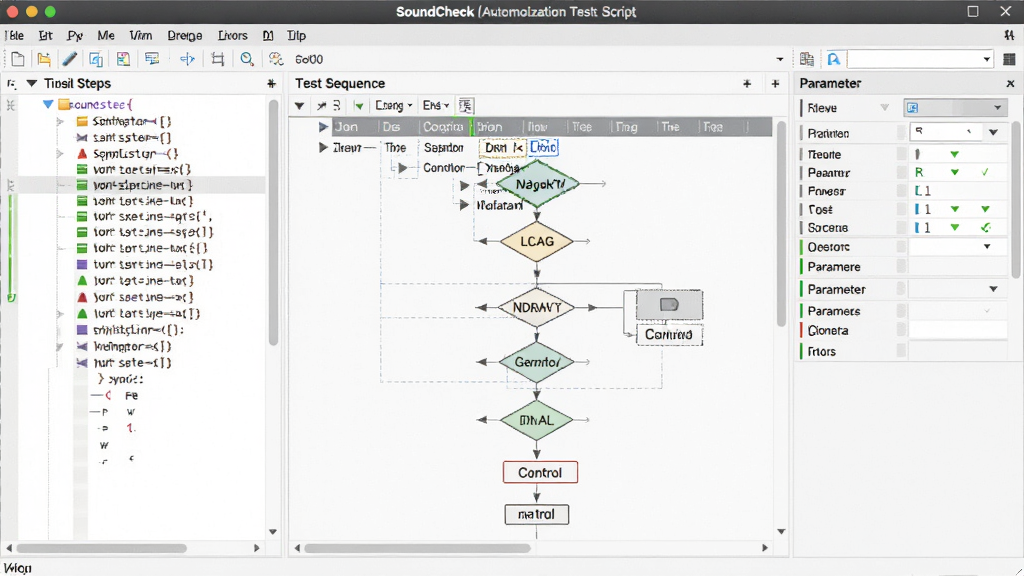1024x576 pixels.
Task: Click the red triangle icon of Semulistgr row
Action: [x=82, y=154]
